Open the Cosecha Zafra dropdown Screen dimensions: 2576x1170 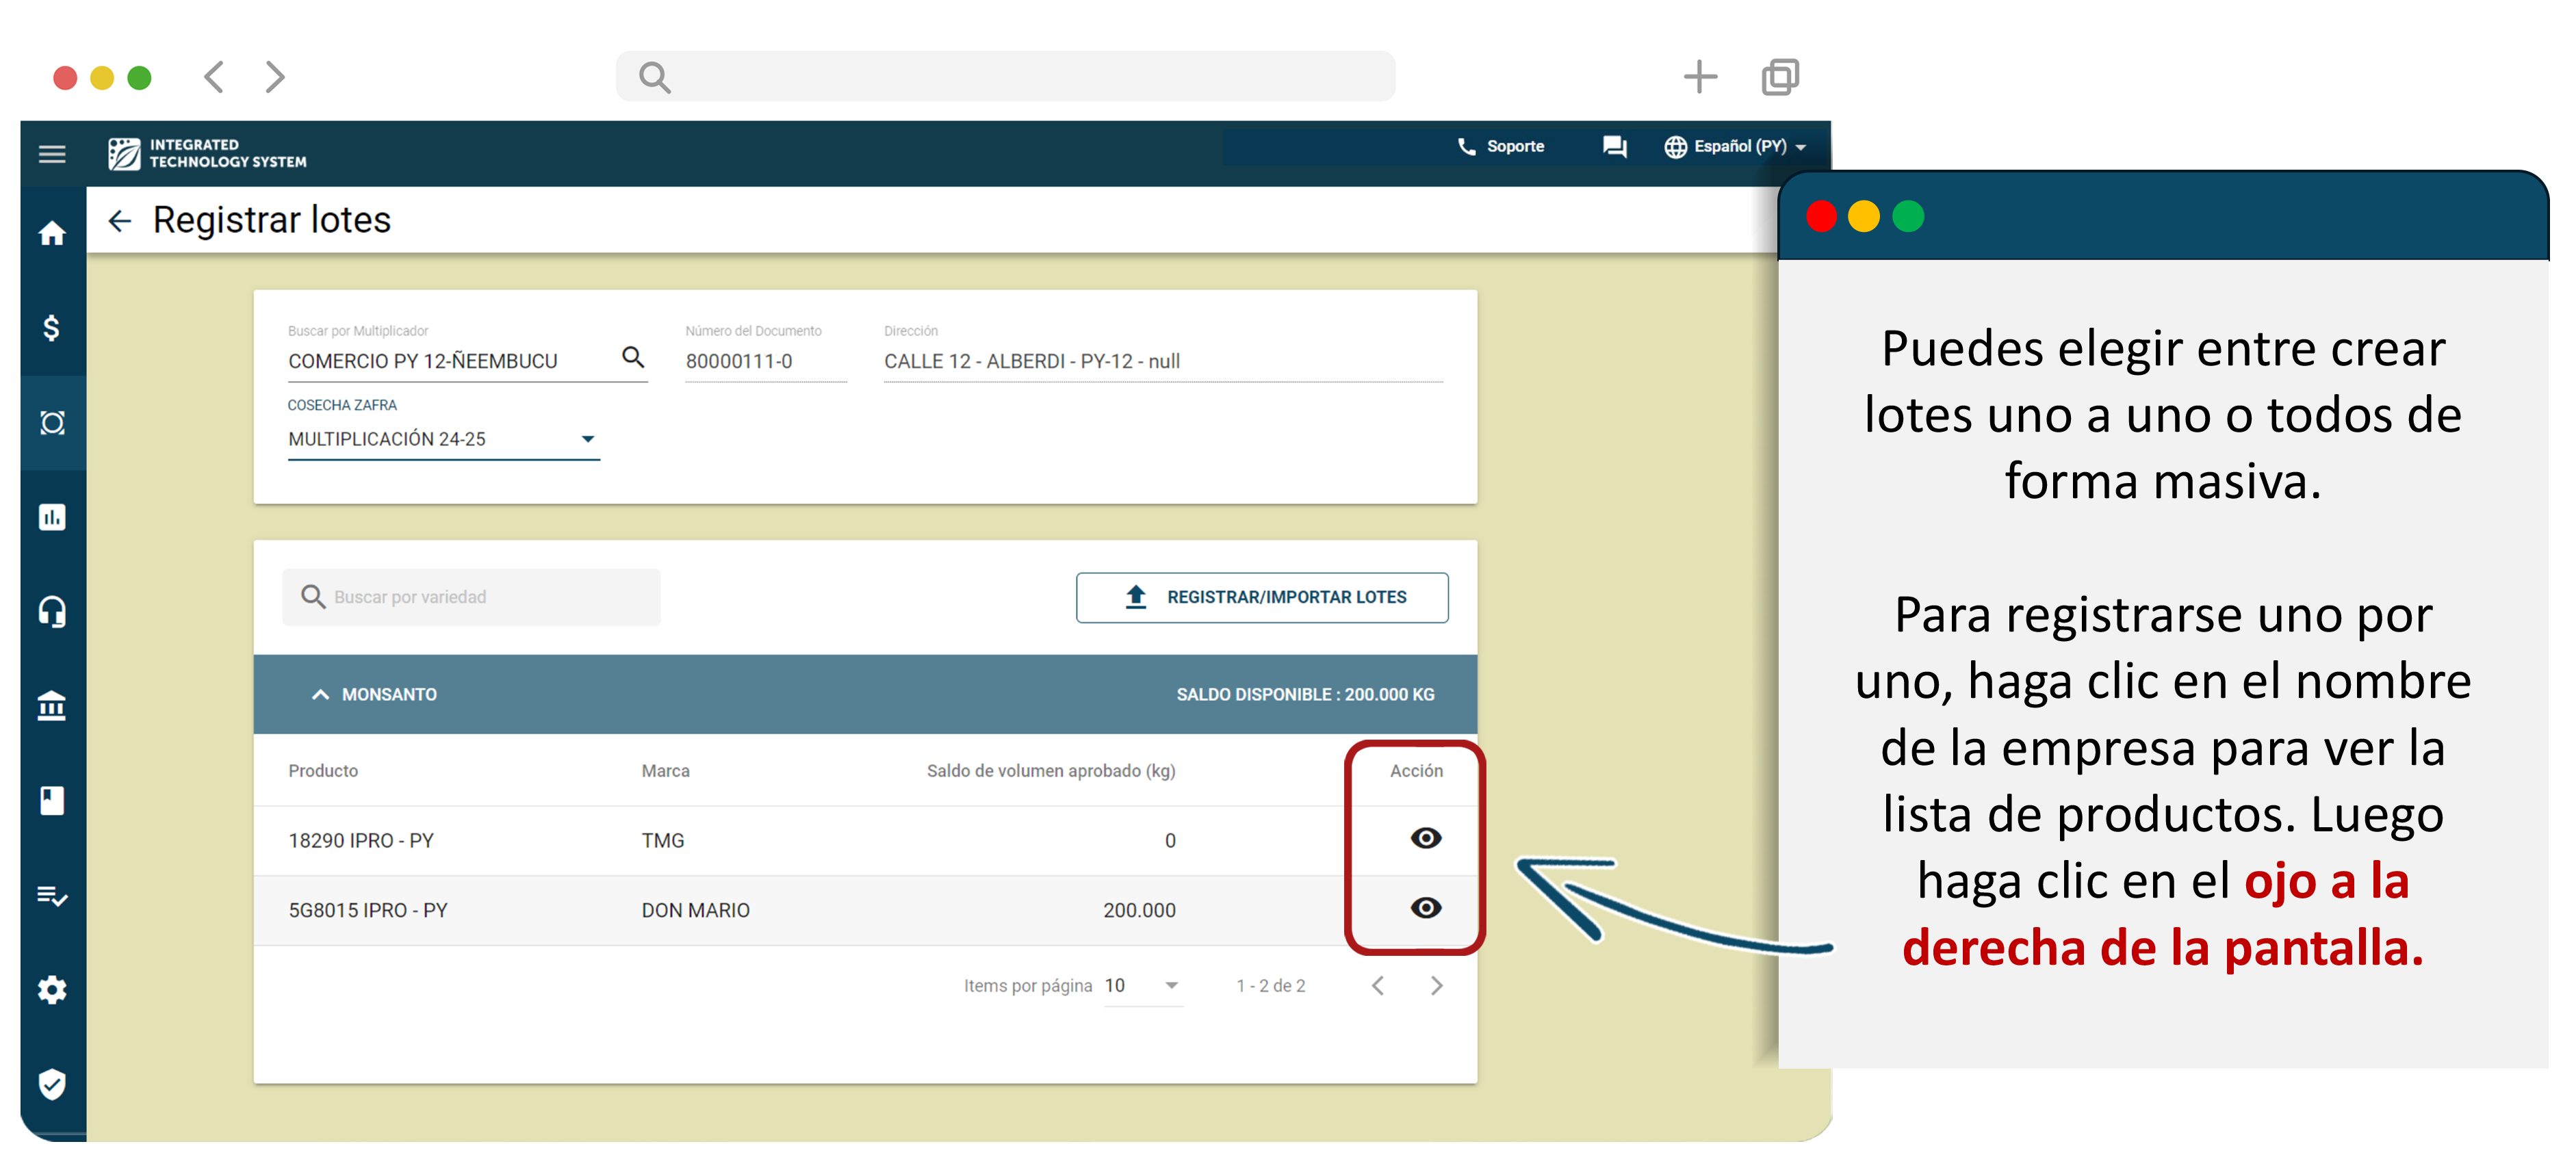(443, 439)
